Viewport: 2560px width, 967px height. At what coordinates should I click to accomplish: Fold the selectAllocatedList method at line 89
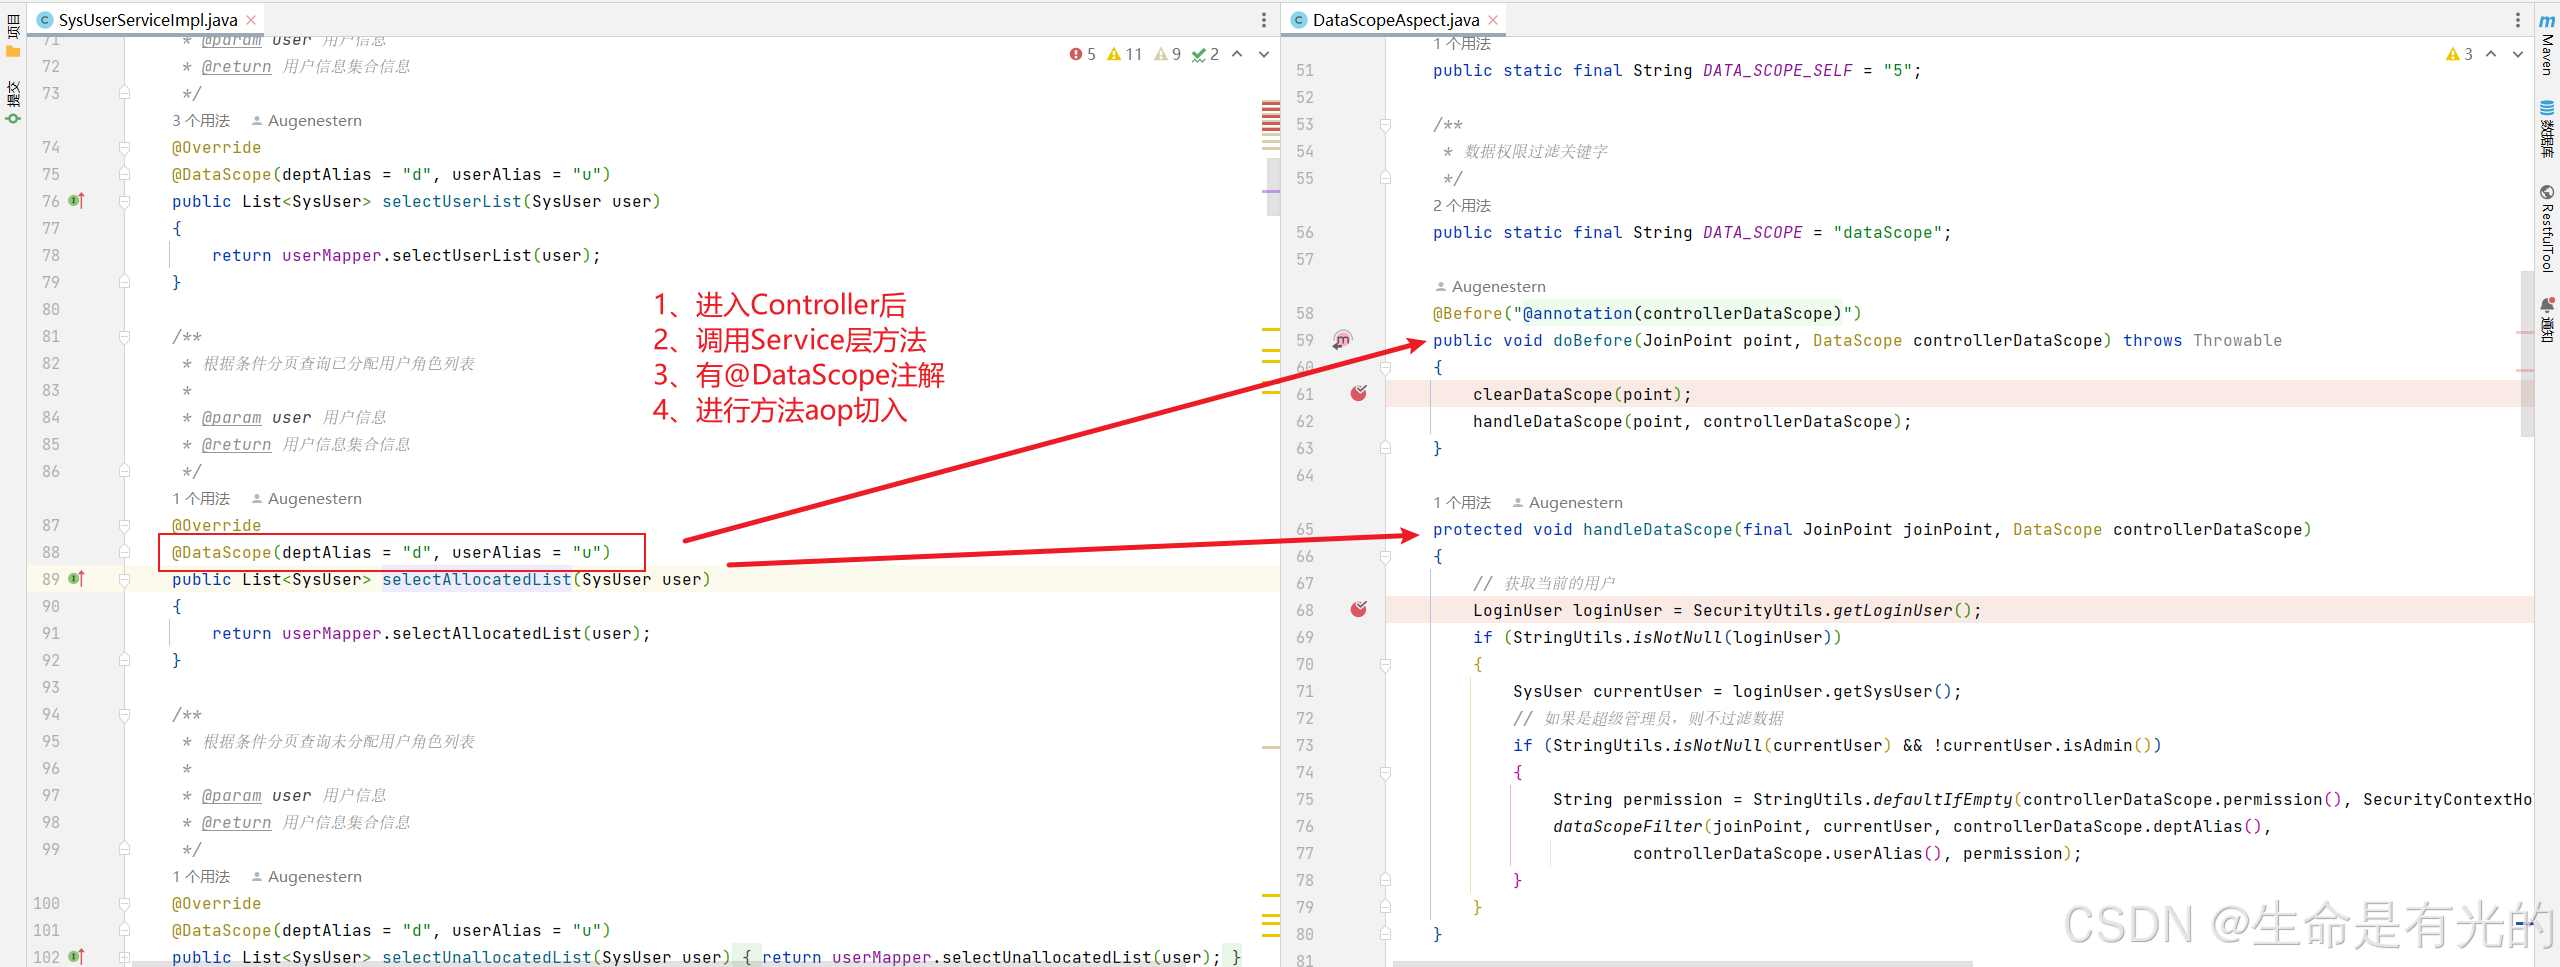(125, 579)
